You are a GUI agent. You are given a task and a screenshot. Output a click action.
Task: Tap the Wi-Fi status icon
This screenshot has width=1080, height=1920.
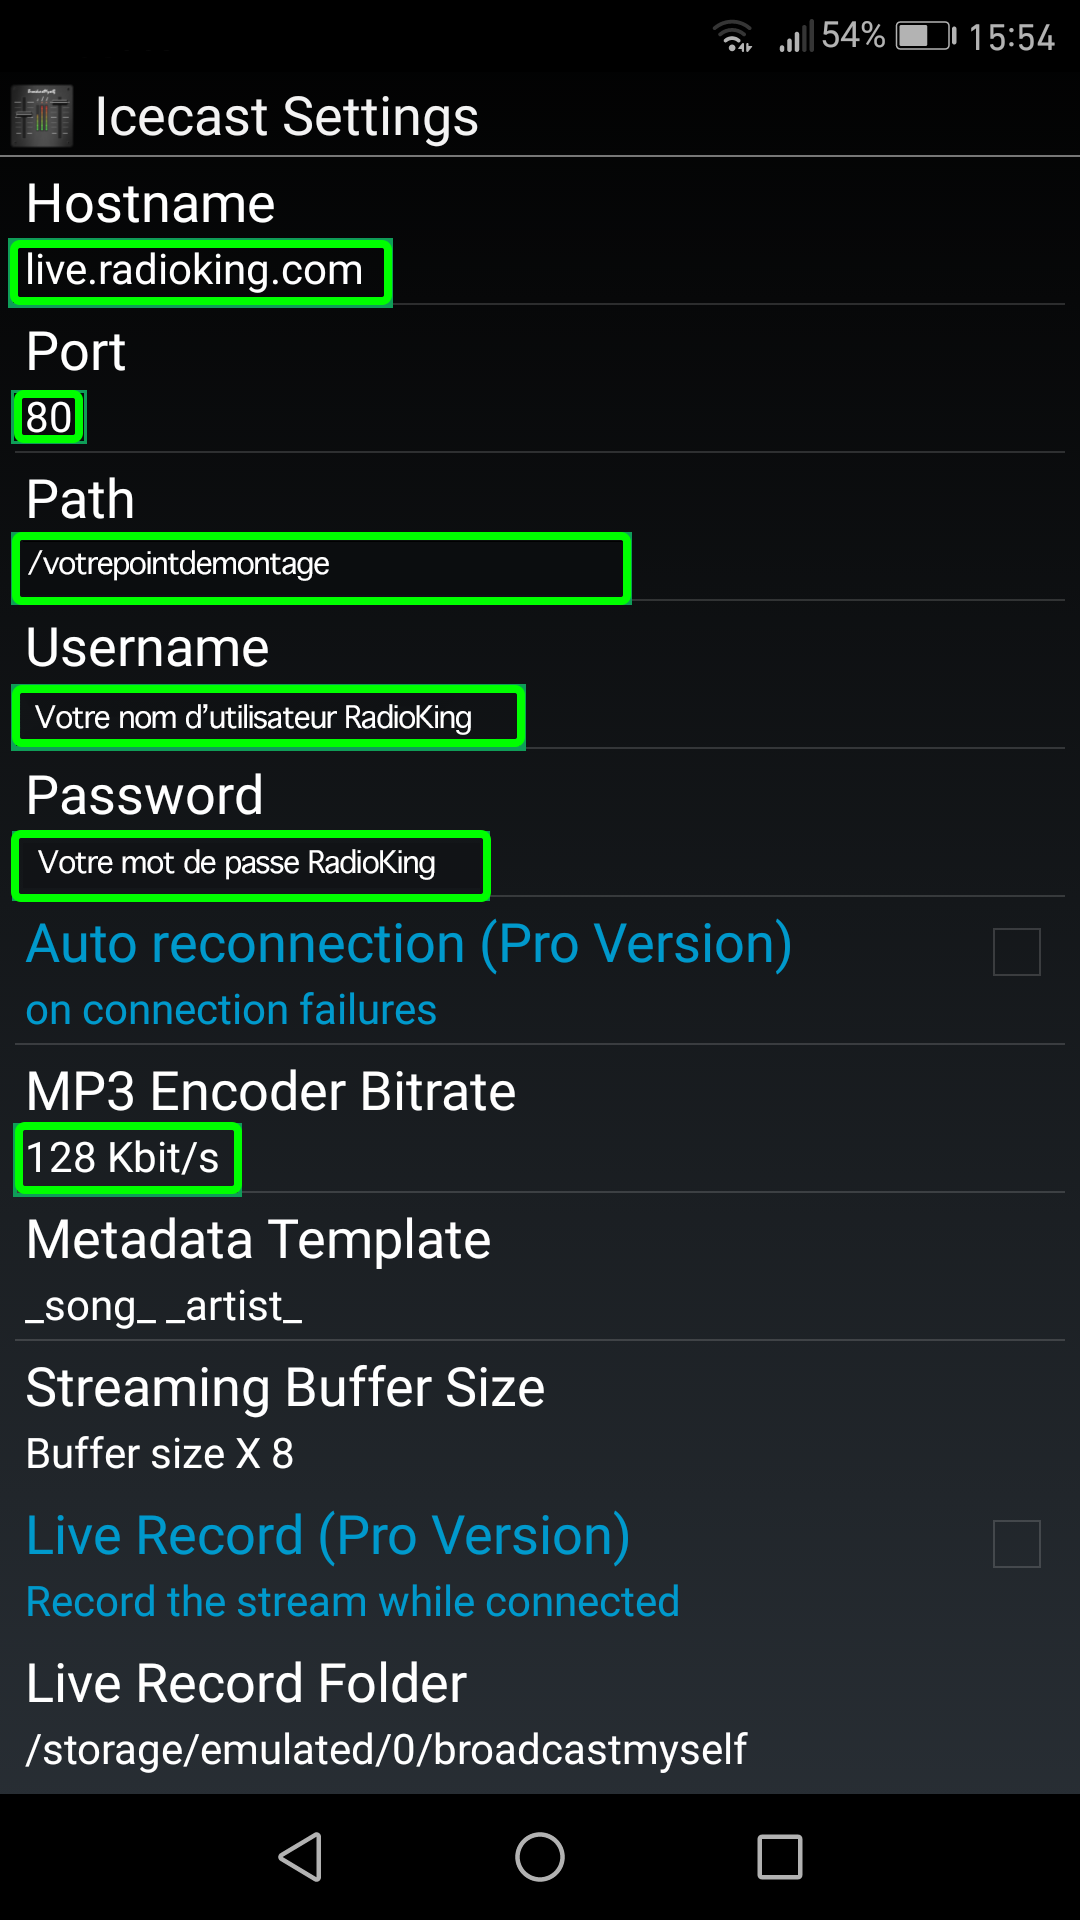[x=733, y=37]
